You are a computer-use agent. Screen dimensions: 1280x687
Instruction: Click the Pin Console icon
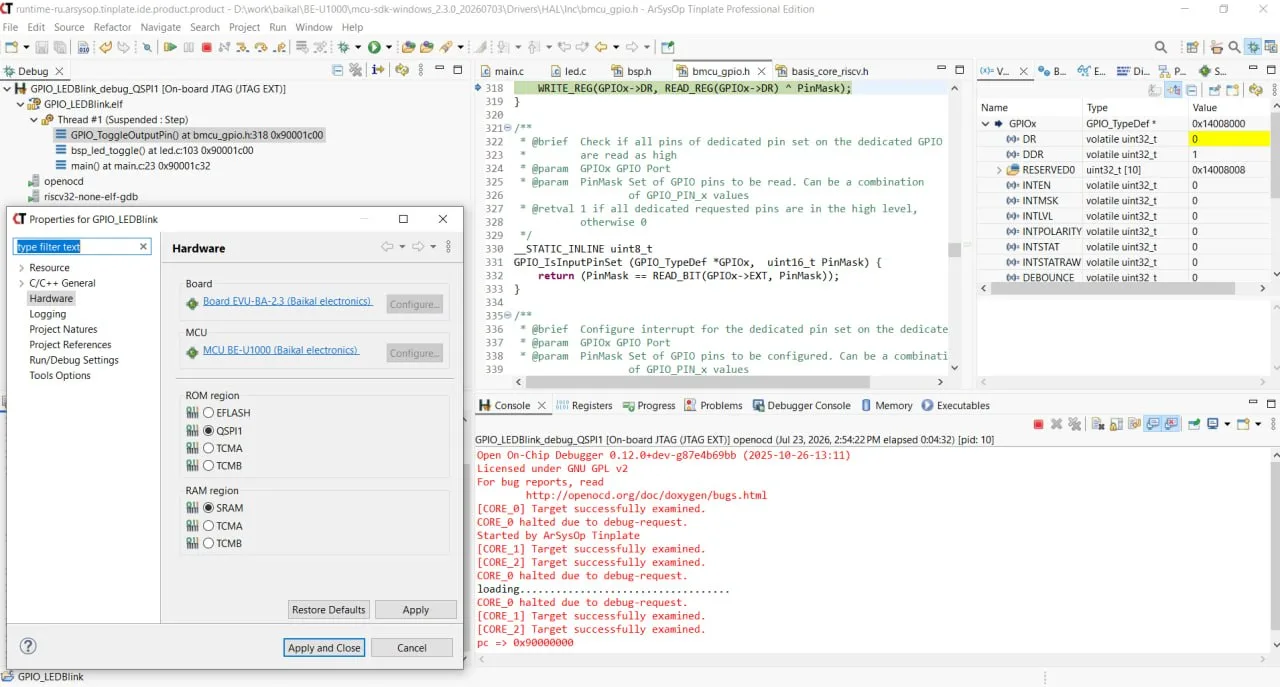[1193, 424]
